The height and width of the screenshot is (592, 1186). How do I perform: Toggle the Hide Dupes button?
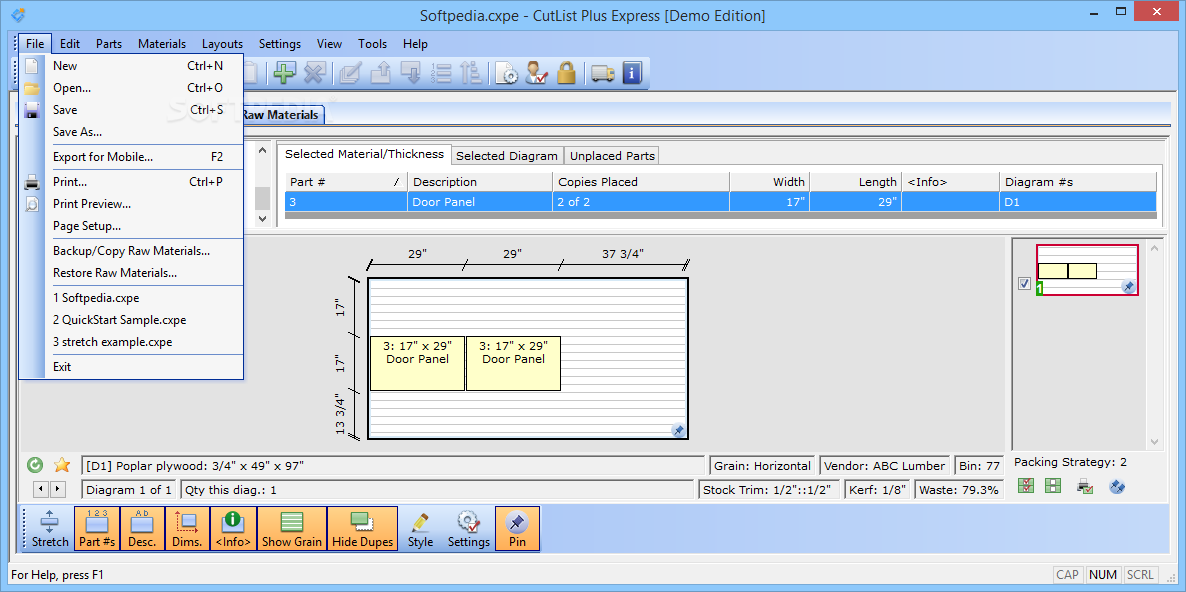(x=363, y=528)
